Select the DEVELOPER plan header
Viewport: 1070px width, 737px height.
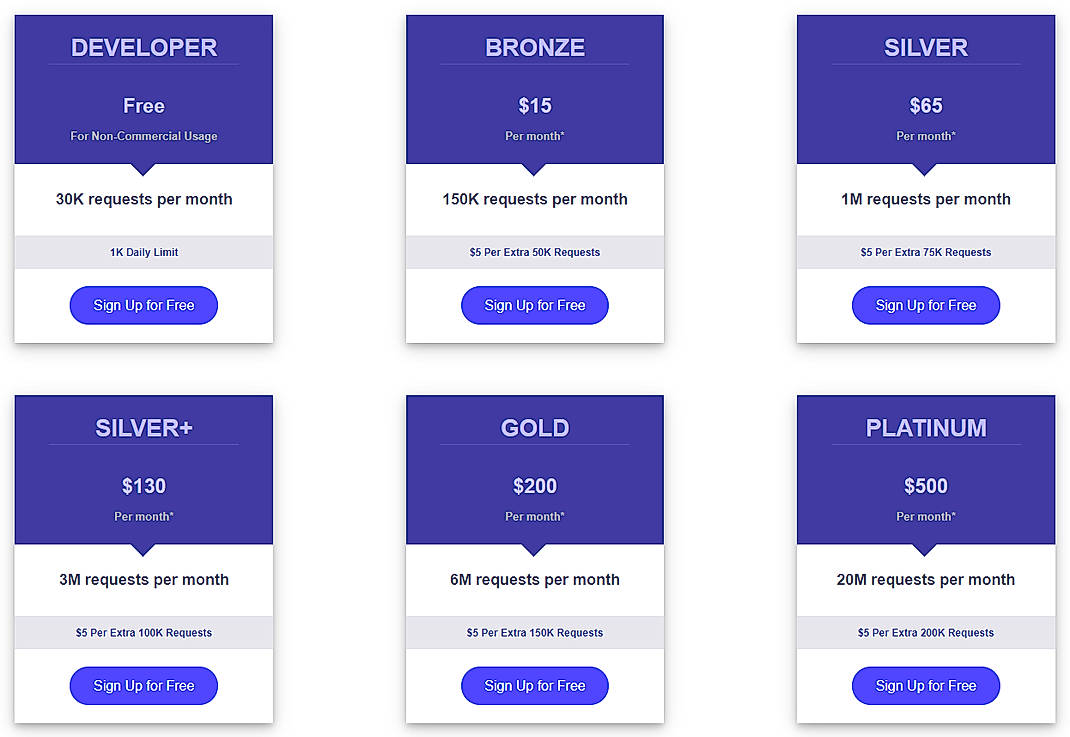(143, 47)
